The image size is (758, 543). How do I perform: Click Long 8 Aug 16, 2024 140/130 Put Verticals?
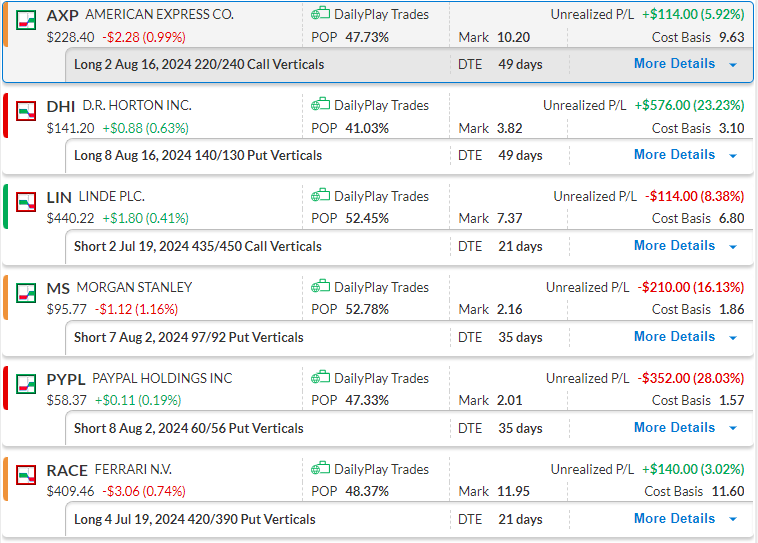click(198, 155)
